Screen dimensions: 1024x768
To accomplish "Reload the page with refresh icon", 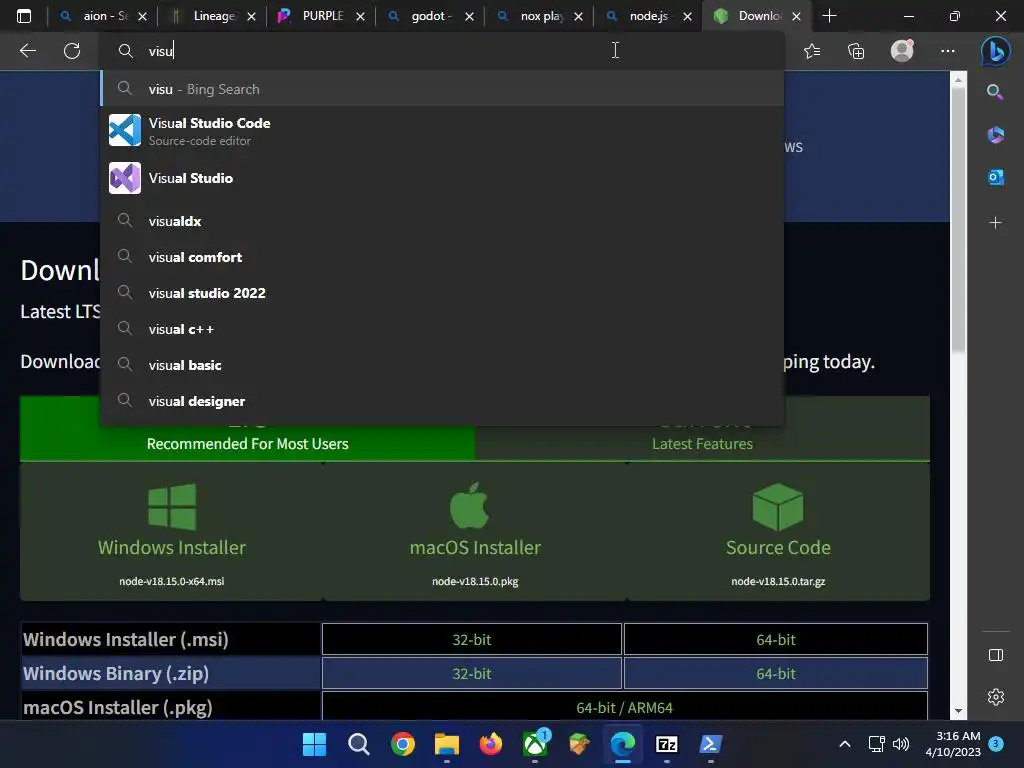I will (72, 51).
